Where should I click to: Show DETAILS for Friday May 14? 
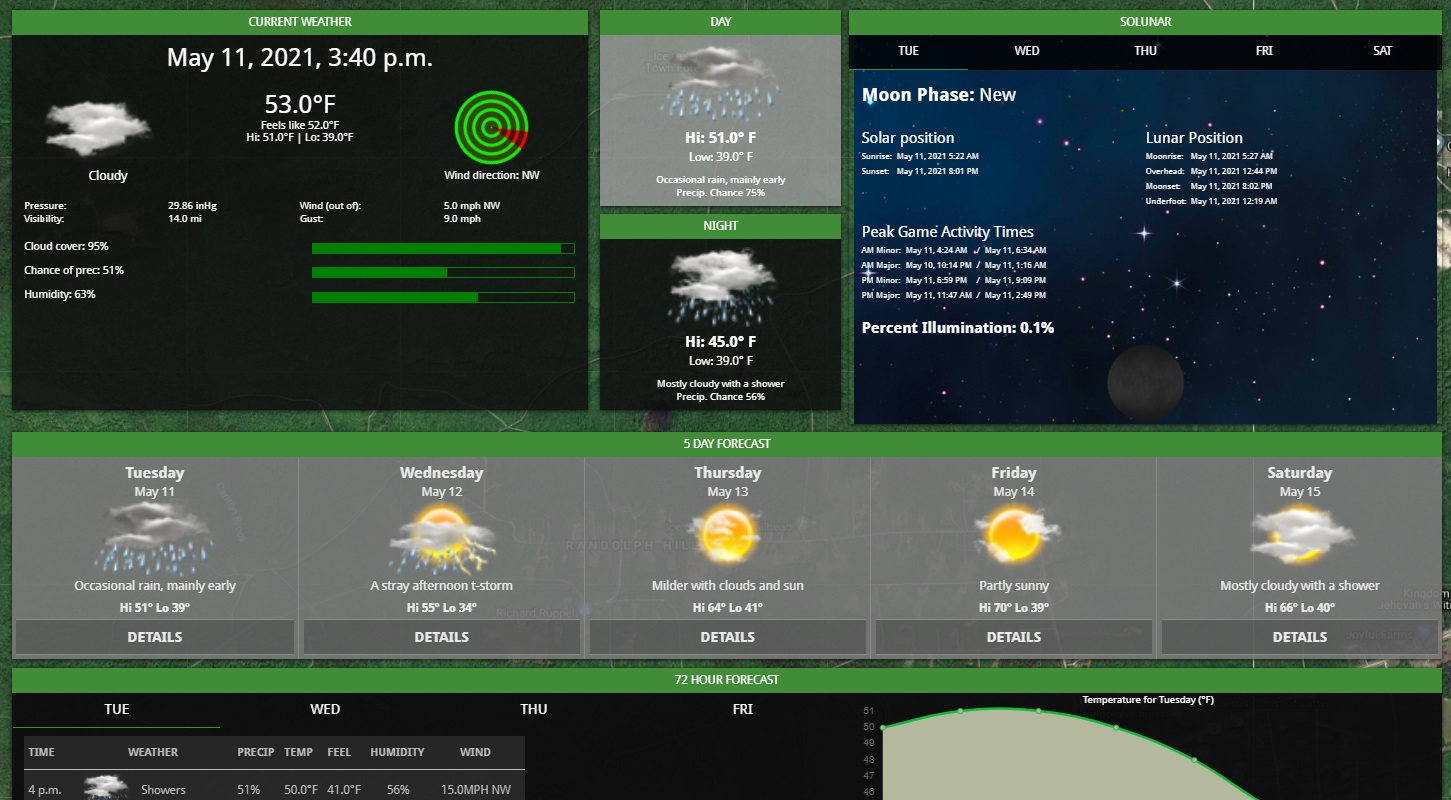pyautogui.click(x=1014, y=637)
